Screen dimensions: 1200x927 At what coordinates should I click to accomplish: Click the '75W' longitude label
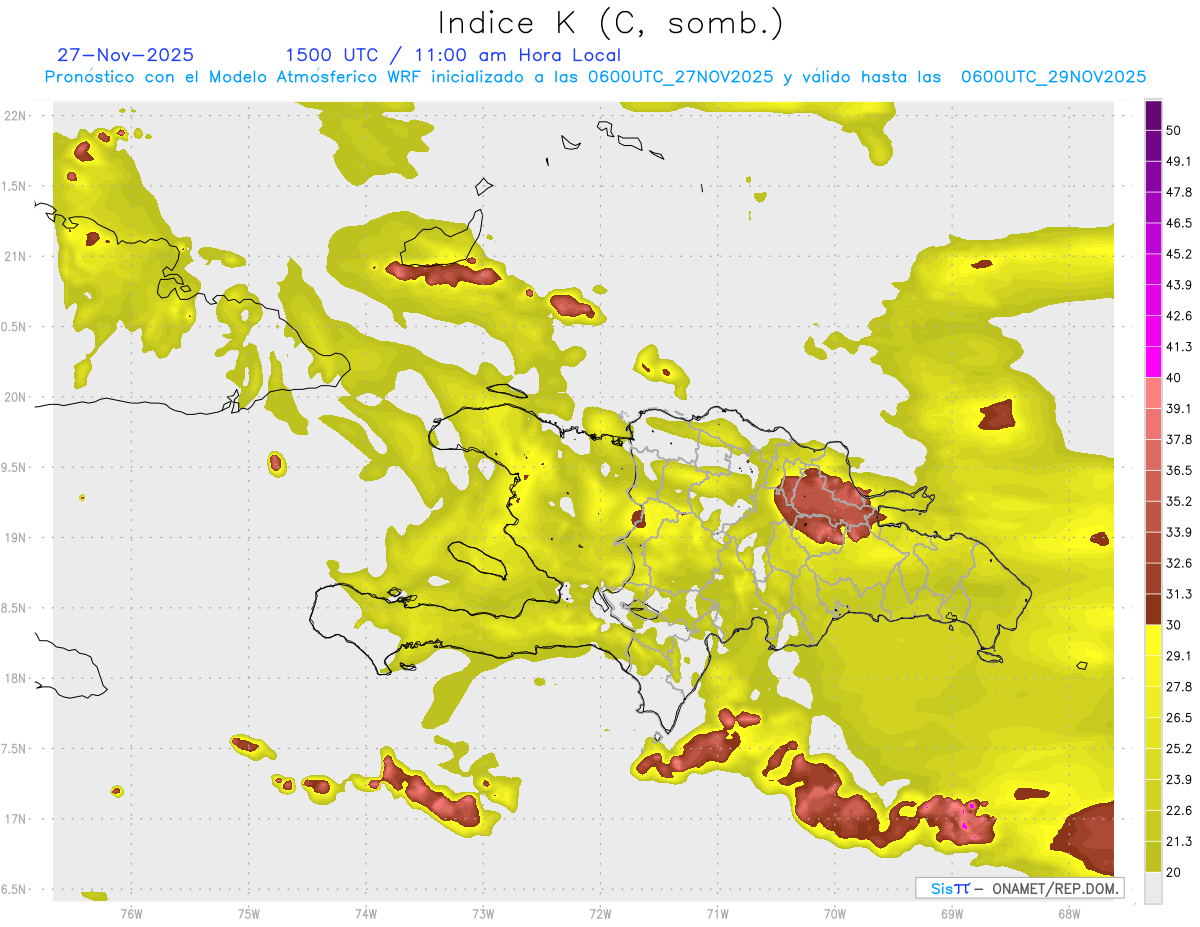point(248,913)
